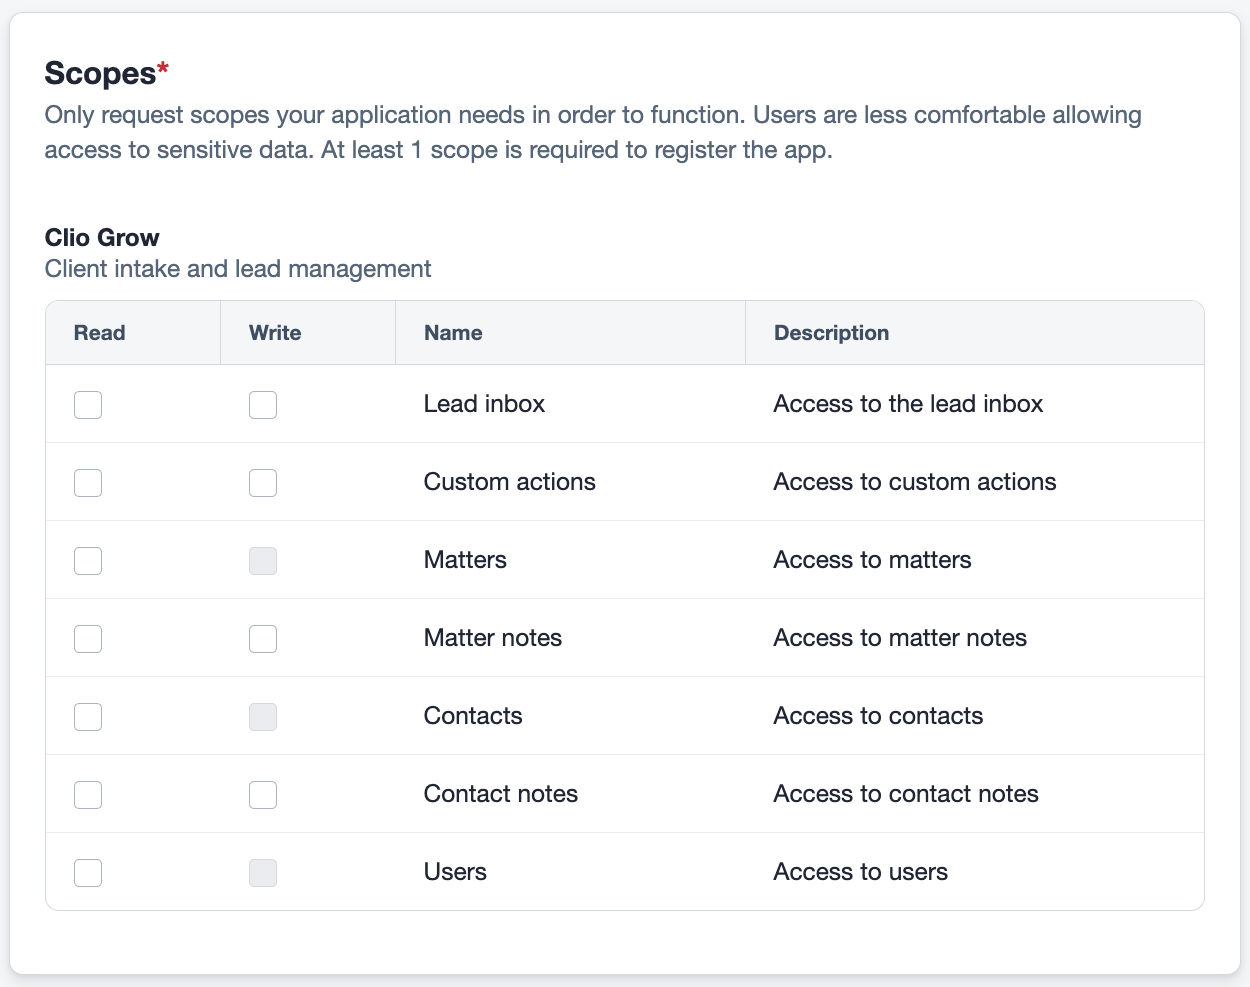Select the Users row name
Screen dimensions: 1250x987
(x=455, y=872)
